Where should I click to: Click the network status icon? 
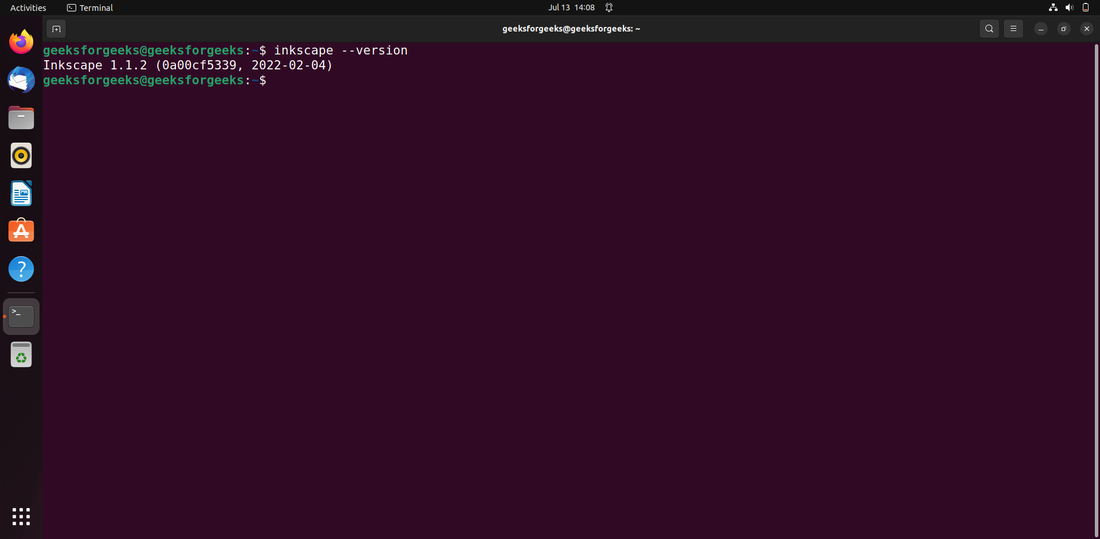[x=1053, y=8]
